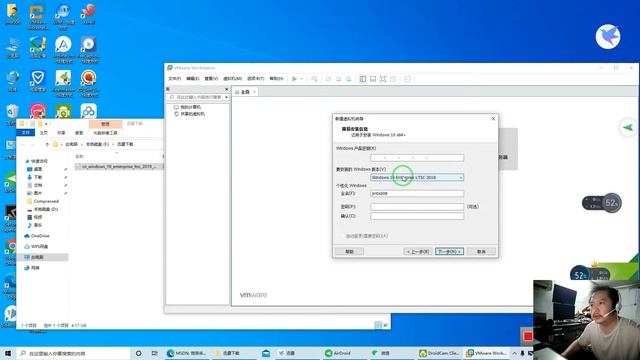Open the Windows Start menu
Image resolution: width=640 pixels, height=360 pixels.
[8, 353]
